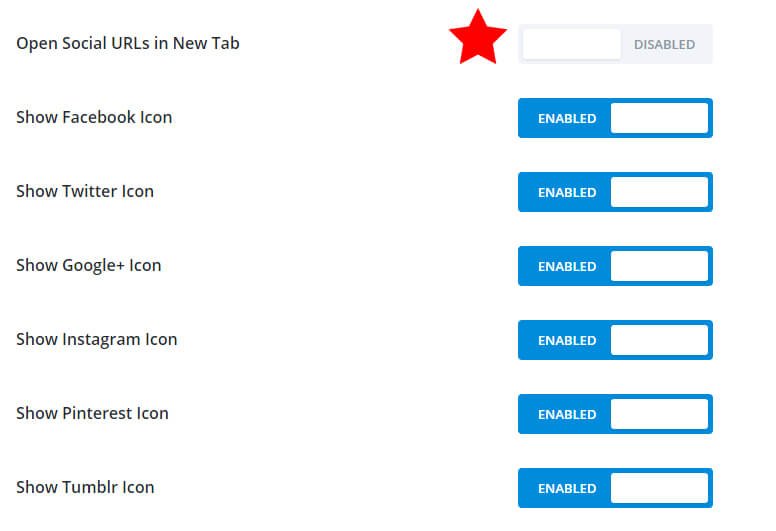Select the 'Show Twitter Icon' label

point(85,191)
